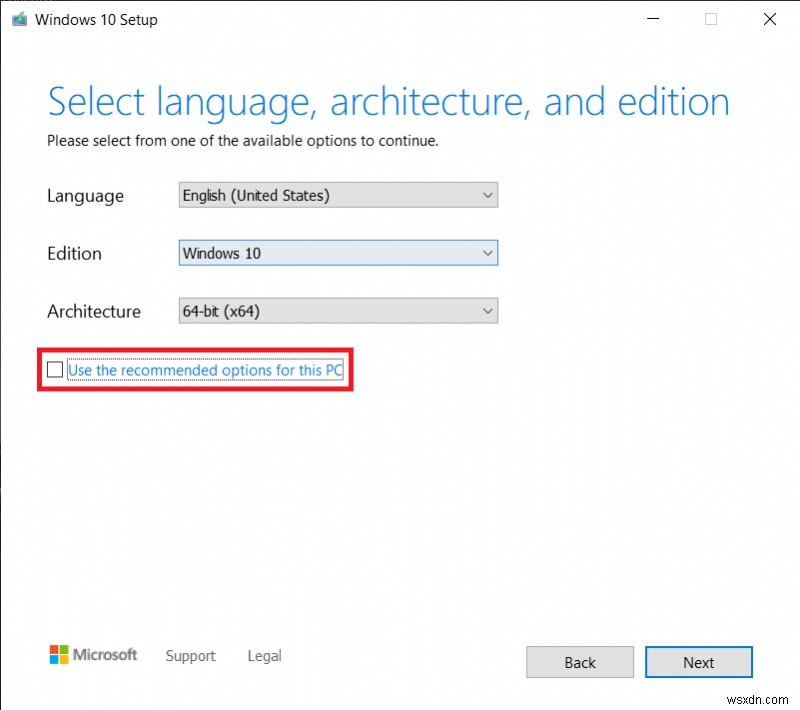800x710 pixels.
Task: Open the Language dropdown
Action: (338, 195)
